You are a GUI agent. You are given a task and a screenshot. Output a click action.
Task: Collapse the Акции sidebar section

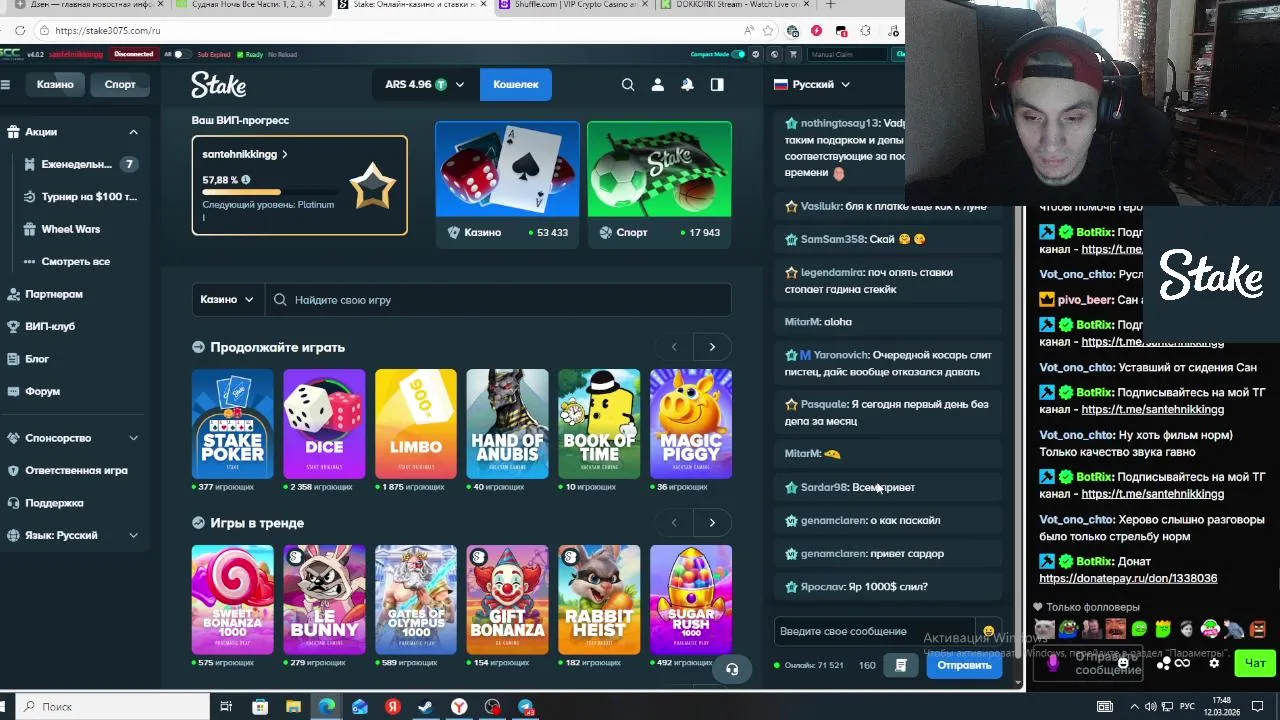click(133, 132)
